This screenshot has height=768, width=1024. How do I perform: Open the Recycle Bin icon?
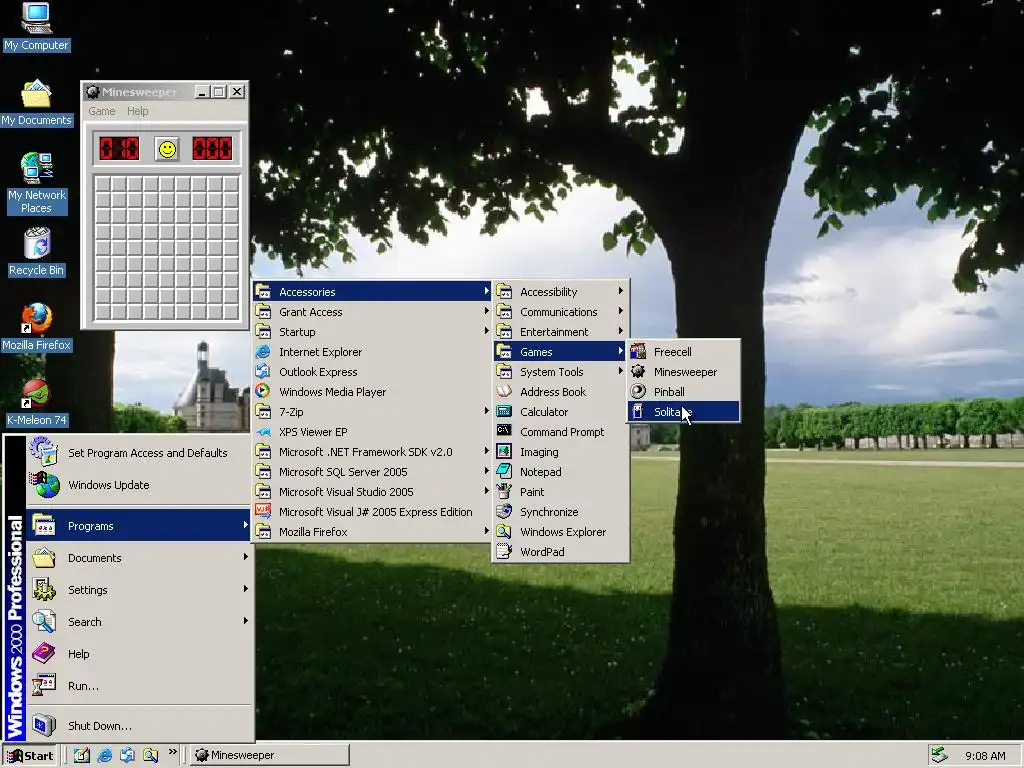(36, 253)
